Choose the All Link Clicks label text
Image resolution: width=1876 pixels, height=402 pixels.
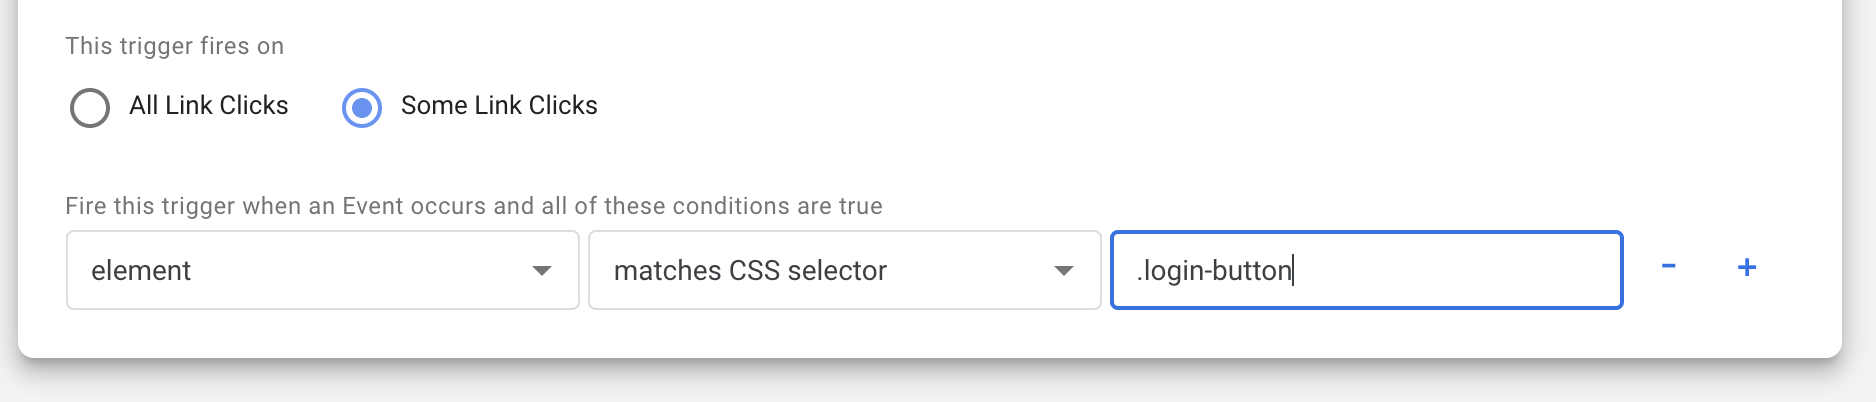pyautogui.click(x=208, y=105)
